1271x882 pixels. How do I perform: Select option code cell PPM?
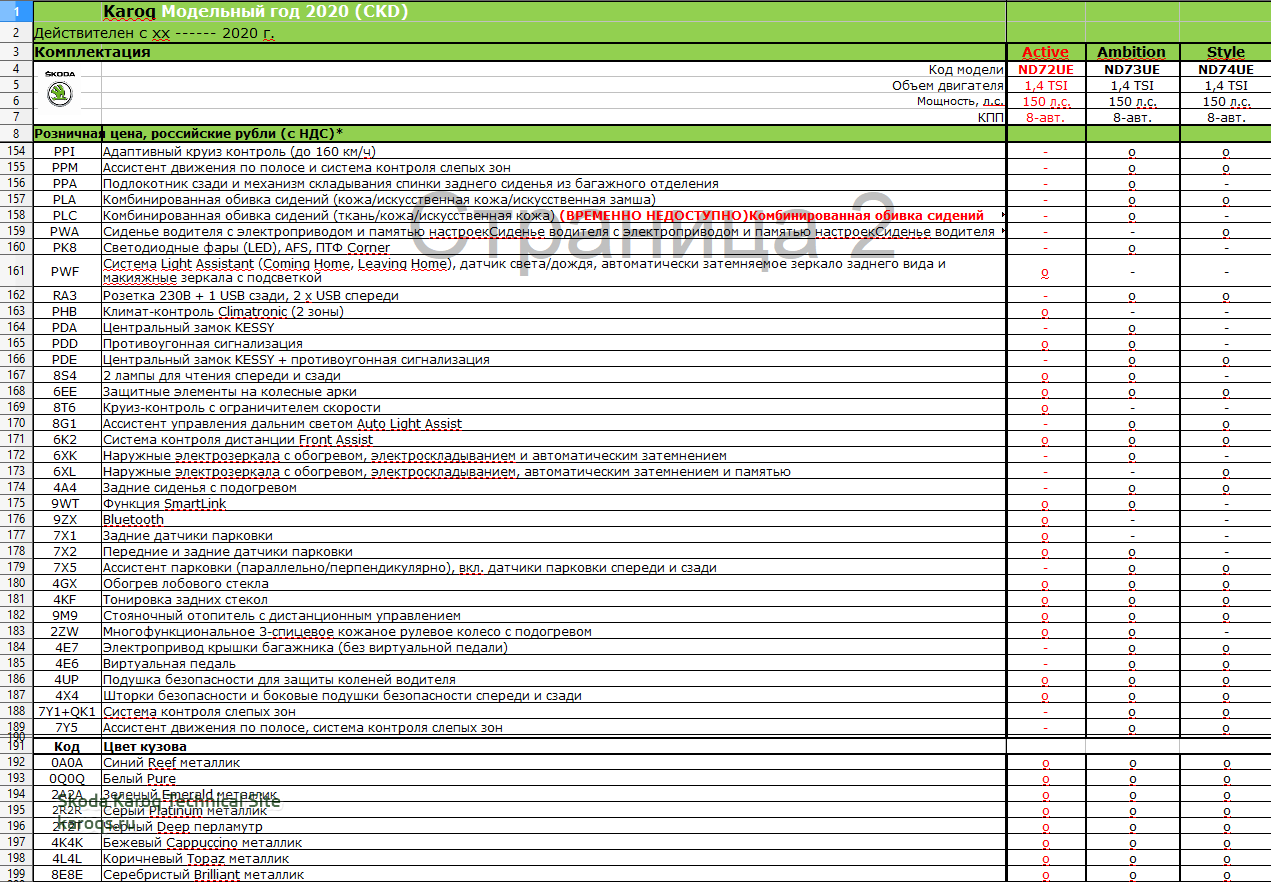click(65, 167)
